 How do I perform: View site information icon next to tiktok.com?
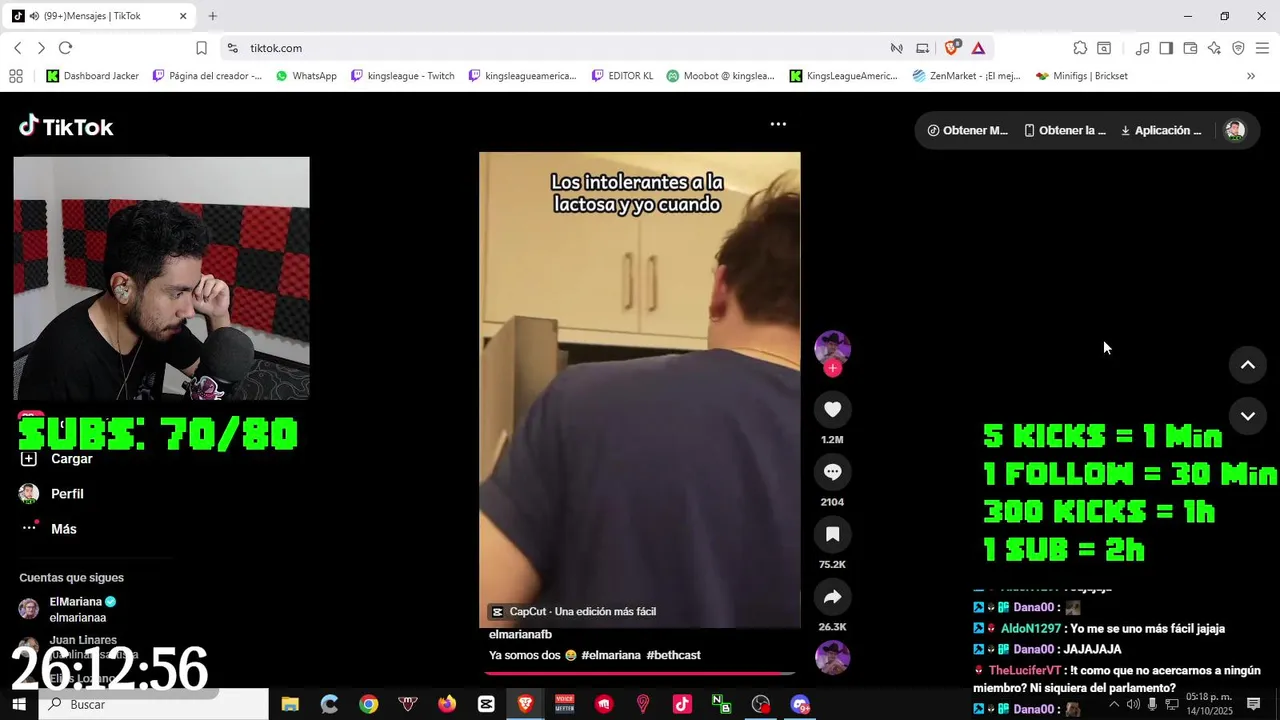click(232, 48)
